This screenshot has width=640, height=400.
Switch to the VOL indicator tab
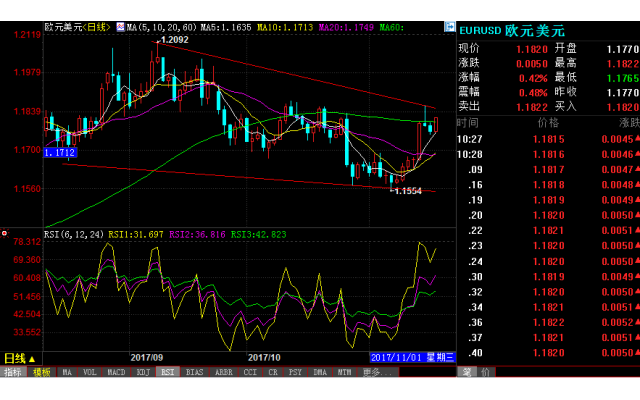[90, 372]
